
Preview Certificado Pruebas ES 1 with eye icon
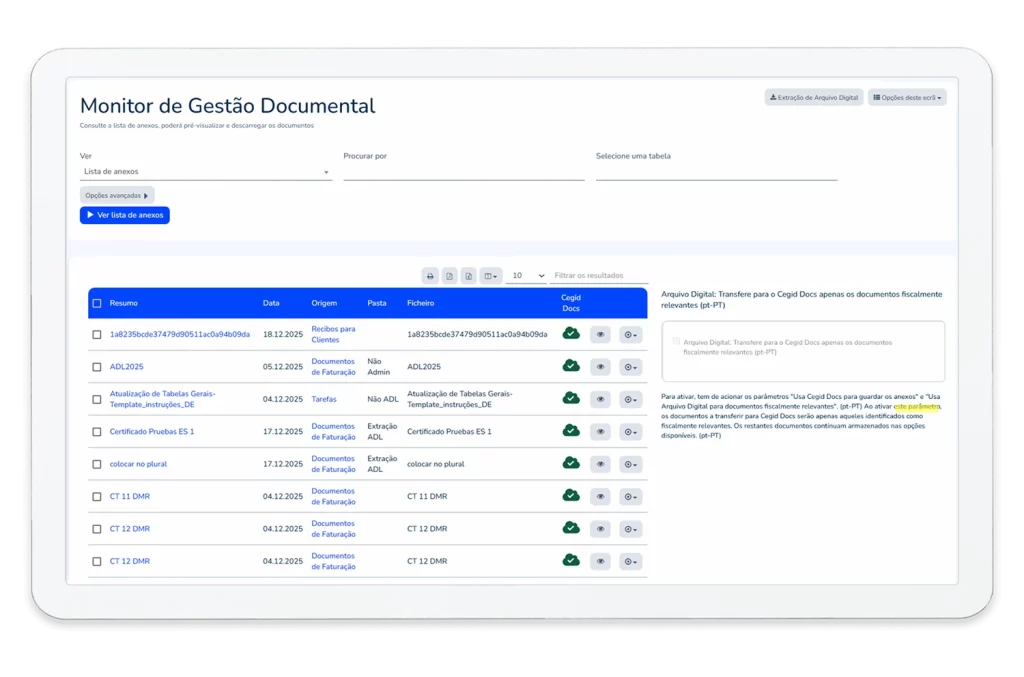coord(600,432)
